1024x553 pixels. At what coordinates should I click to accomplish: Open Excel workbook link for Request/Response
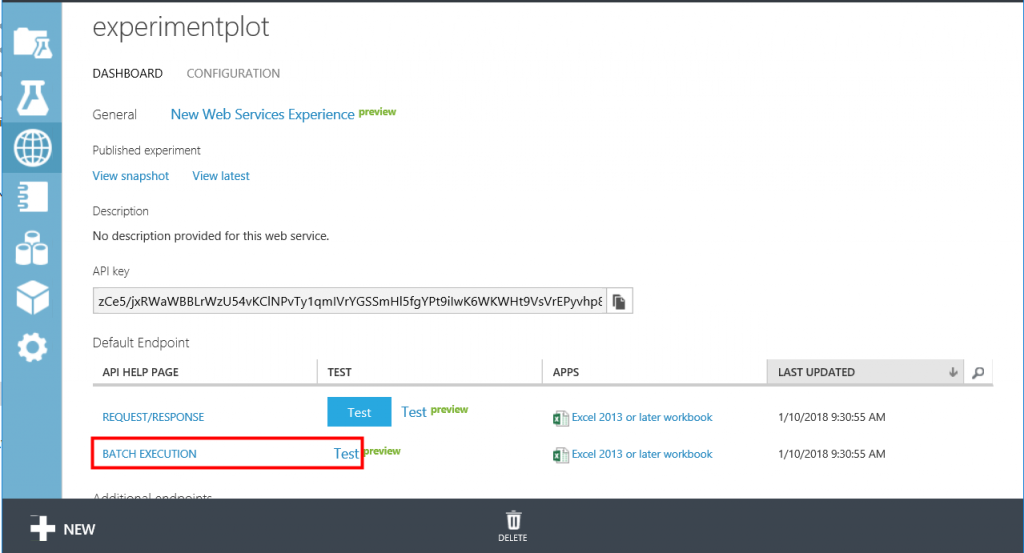[642, 417]
